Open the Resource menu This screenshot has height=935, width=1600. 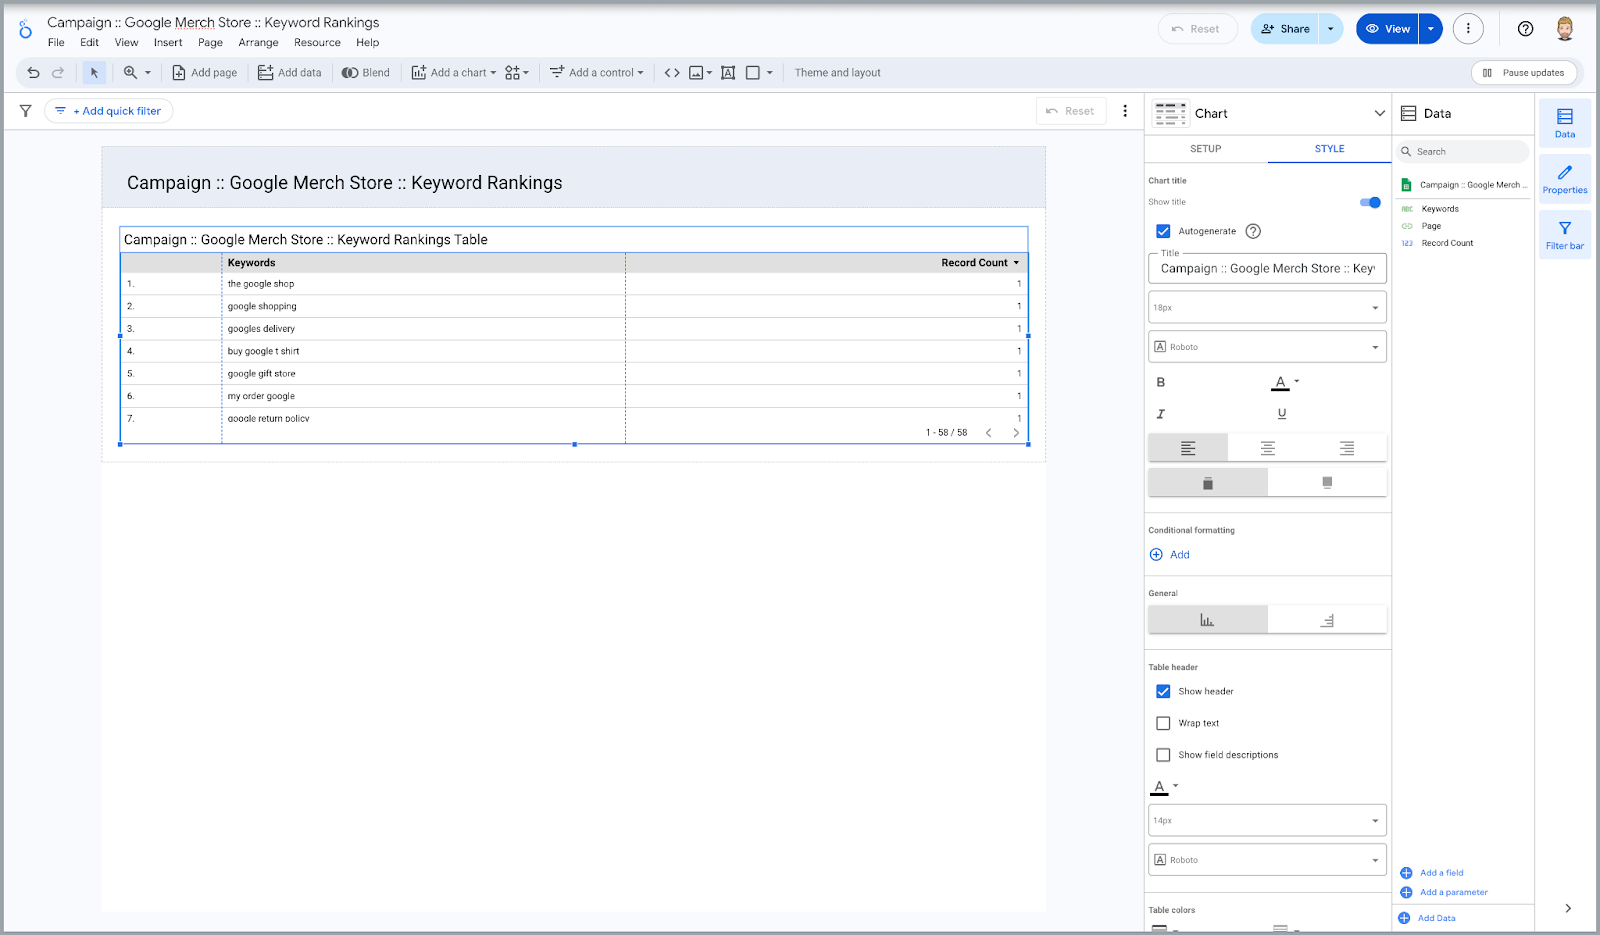(x=317, y=43)
